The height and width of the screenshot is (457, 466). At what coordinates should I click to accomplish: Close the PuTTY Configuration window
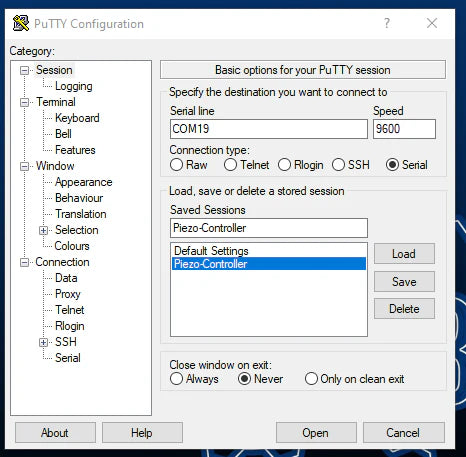[432, 23]
